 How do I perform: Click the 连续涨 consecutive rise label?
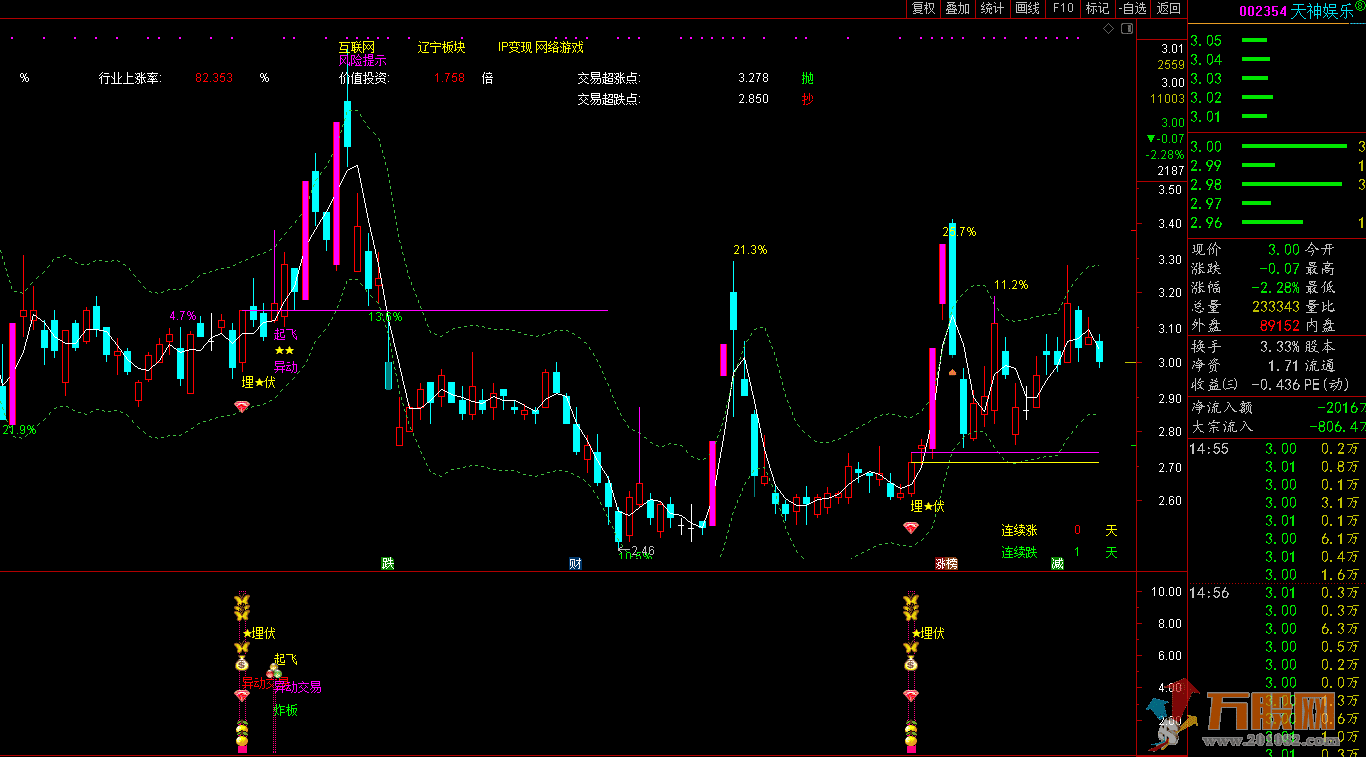(1020, 530)
